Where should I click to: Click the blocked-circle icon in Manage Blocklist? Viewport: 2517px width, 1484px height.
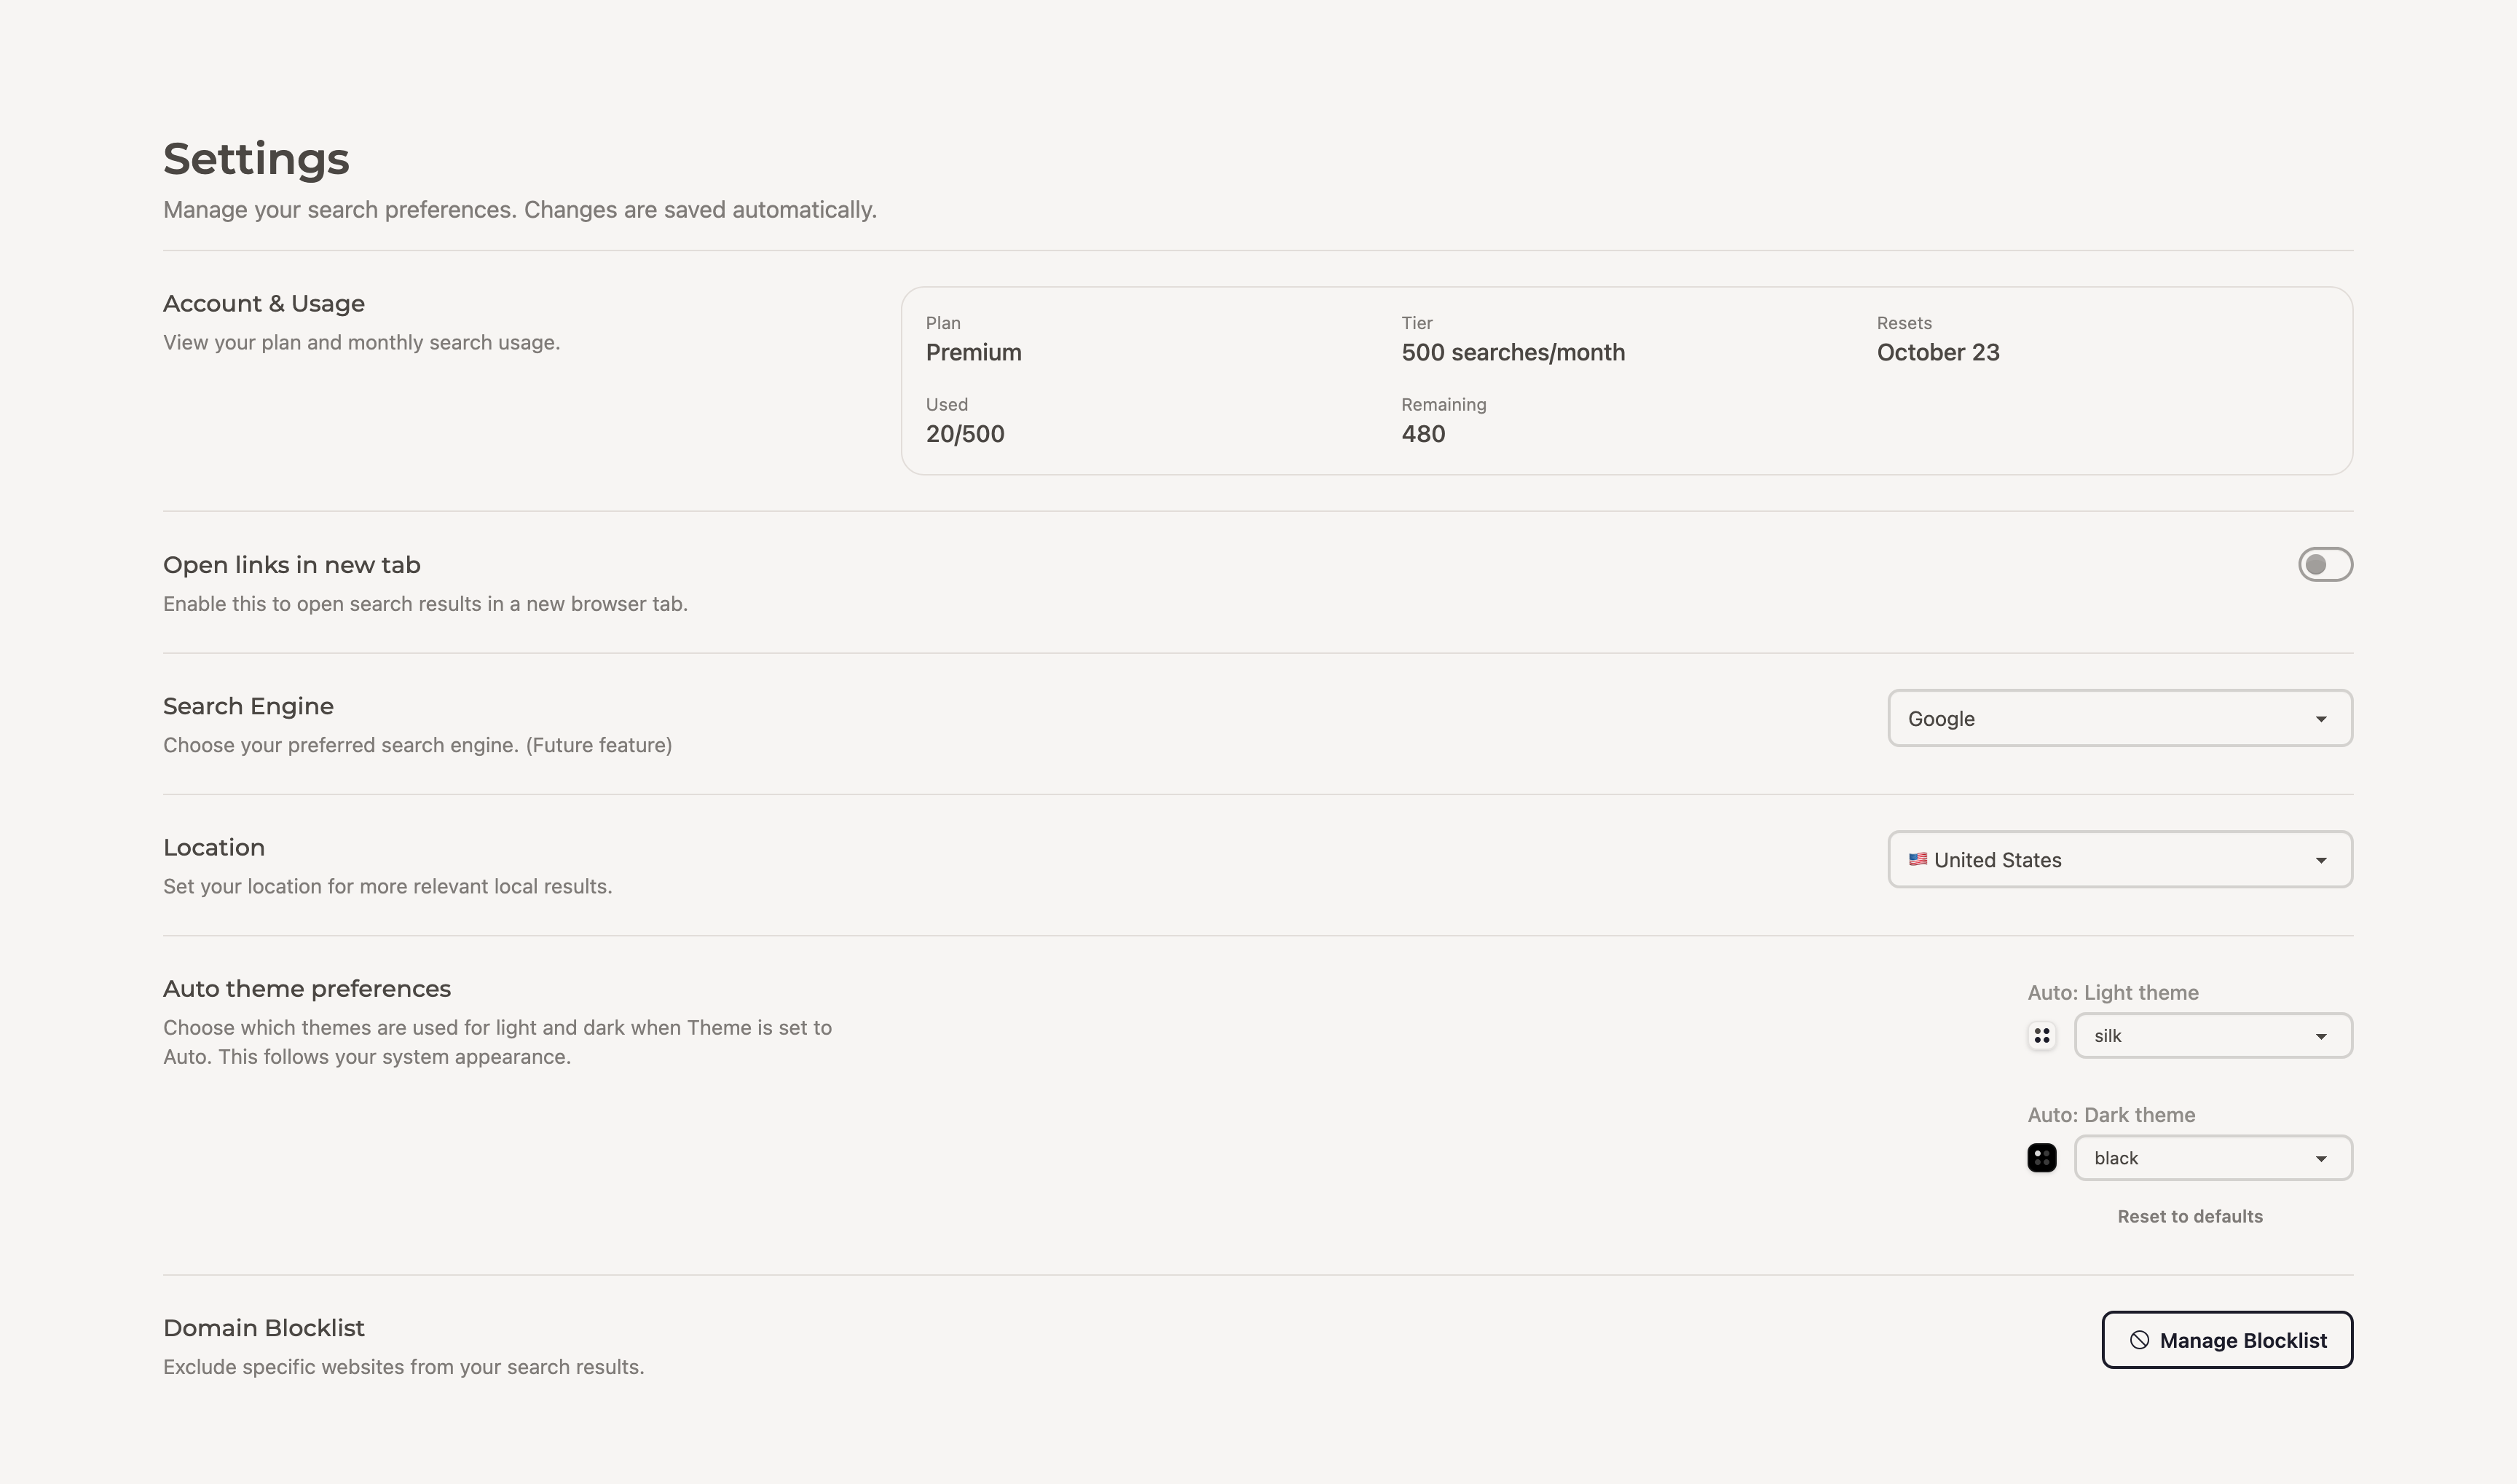[x=2138, y=1341]
